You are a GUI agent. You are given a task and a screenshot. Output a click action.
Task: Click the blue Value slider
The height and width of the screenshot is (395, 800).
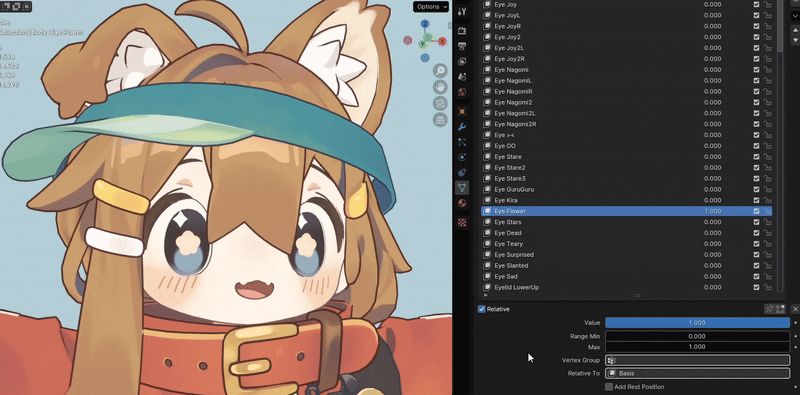point(697,323)
